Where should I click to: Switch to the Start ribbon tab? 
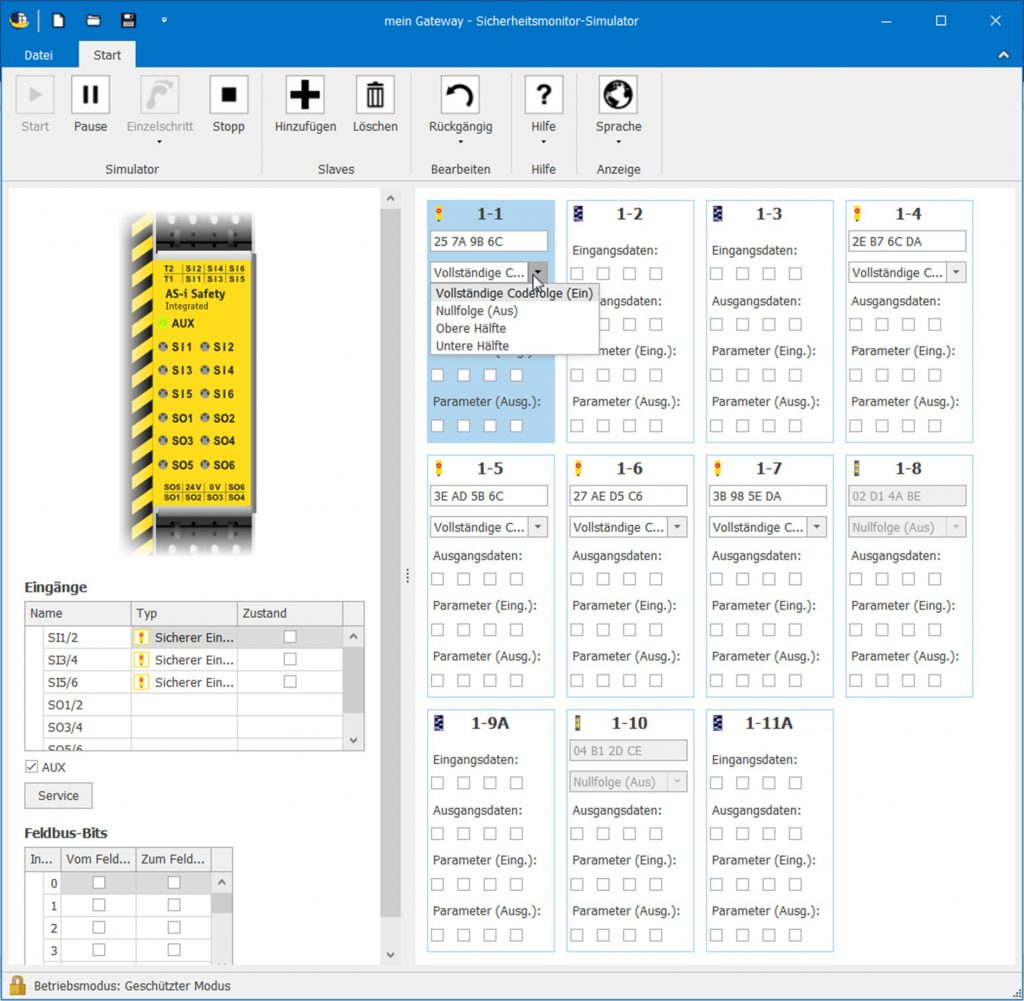pyautogui.click(x=106, y=55)
